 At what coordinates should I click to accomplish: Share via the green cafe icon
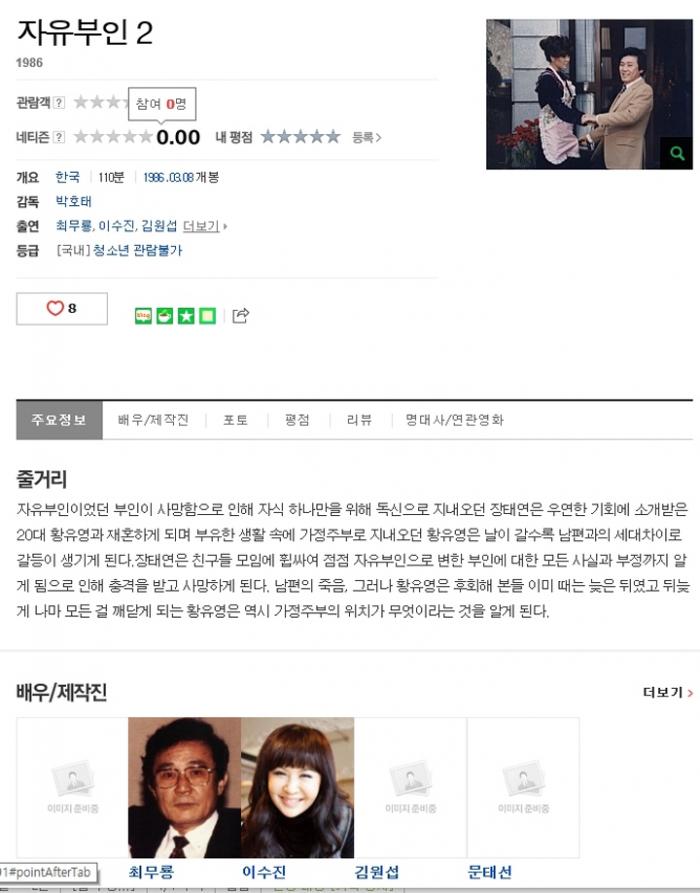165,316
